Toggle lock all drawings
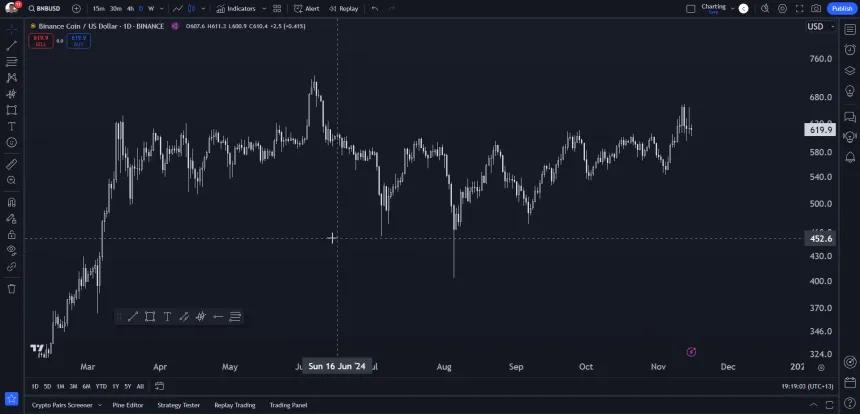Viewport: 860px width, 414px height. [x=12, y=235]
